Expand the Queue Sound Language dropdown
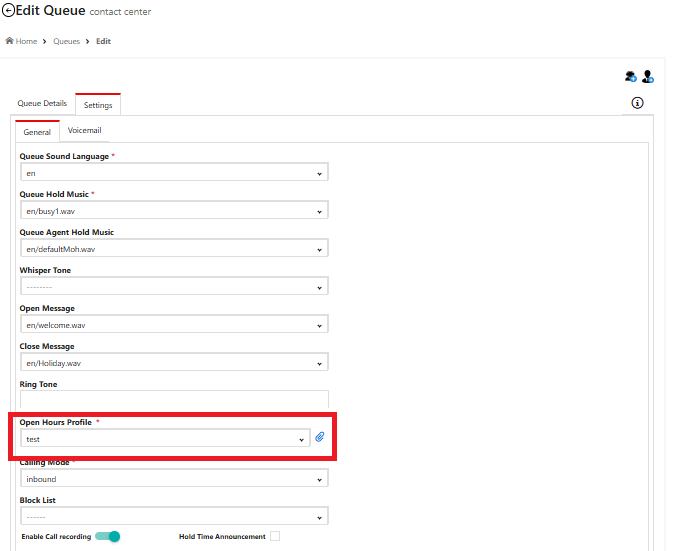The width and height of the screenshot is (674, 551). (174, 172)
